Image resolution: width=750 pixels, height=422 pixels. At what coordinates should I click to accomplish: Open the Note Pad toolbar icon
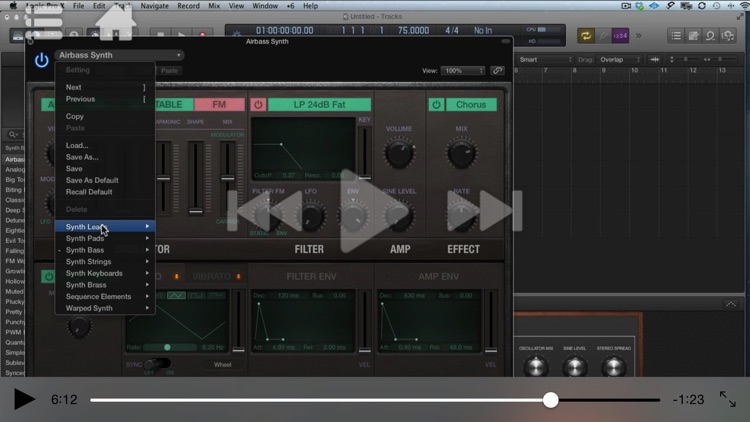tap(693, 36)
